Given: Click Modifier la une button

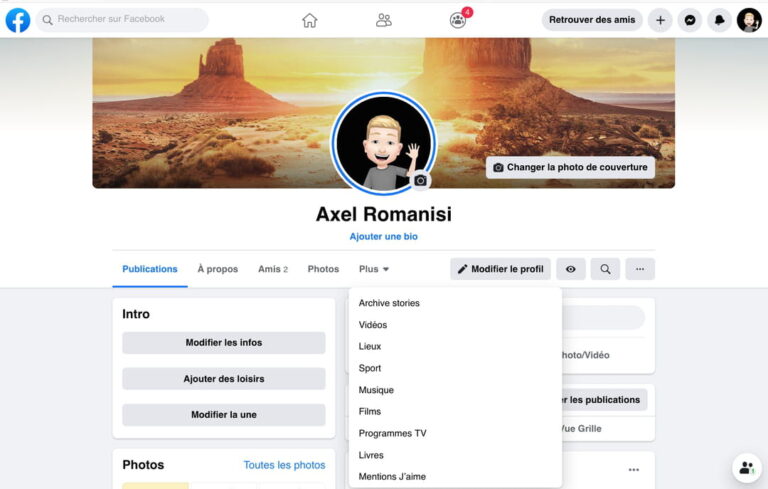Looking at the screenshot, I should [x=224, y=415].
